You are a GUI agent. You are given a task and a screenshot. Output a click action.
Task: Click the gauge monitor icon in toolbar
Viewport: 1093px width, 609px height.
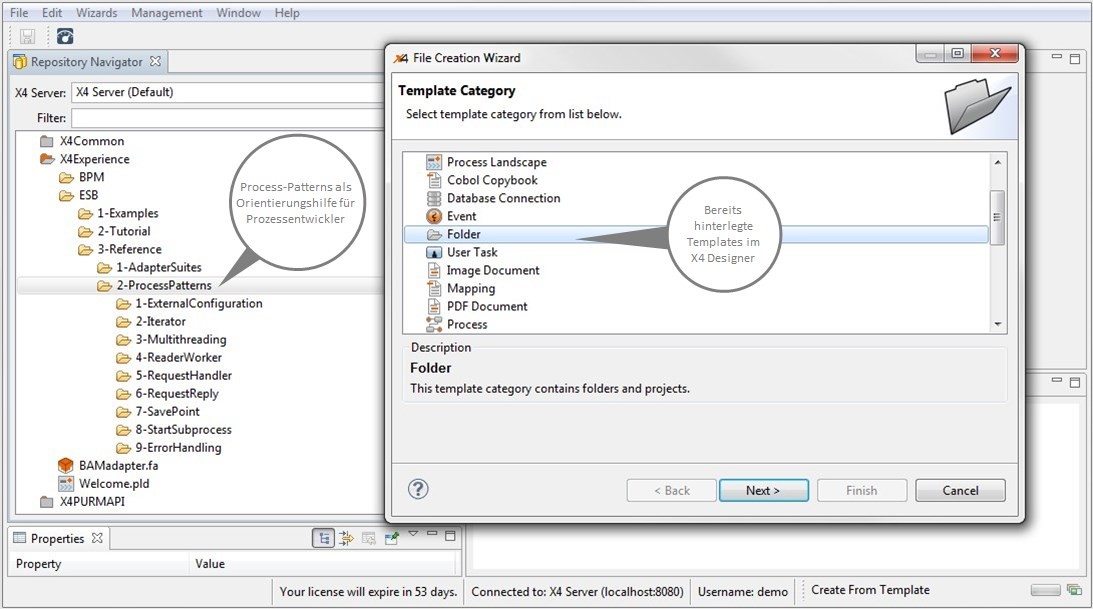coord(65,37)
